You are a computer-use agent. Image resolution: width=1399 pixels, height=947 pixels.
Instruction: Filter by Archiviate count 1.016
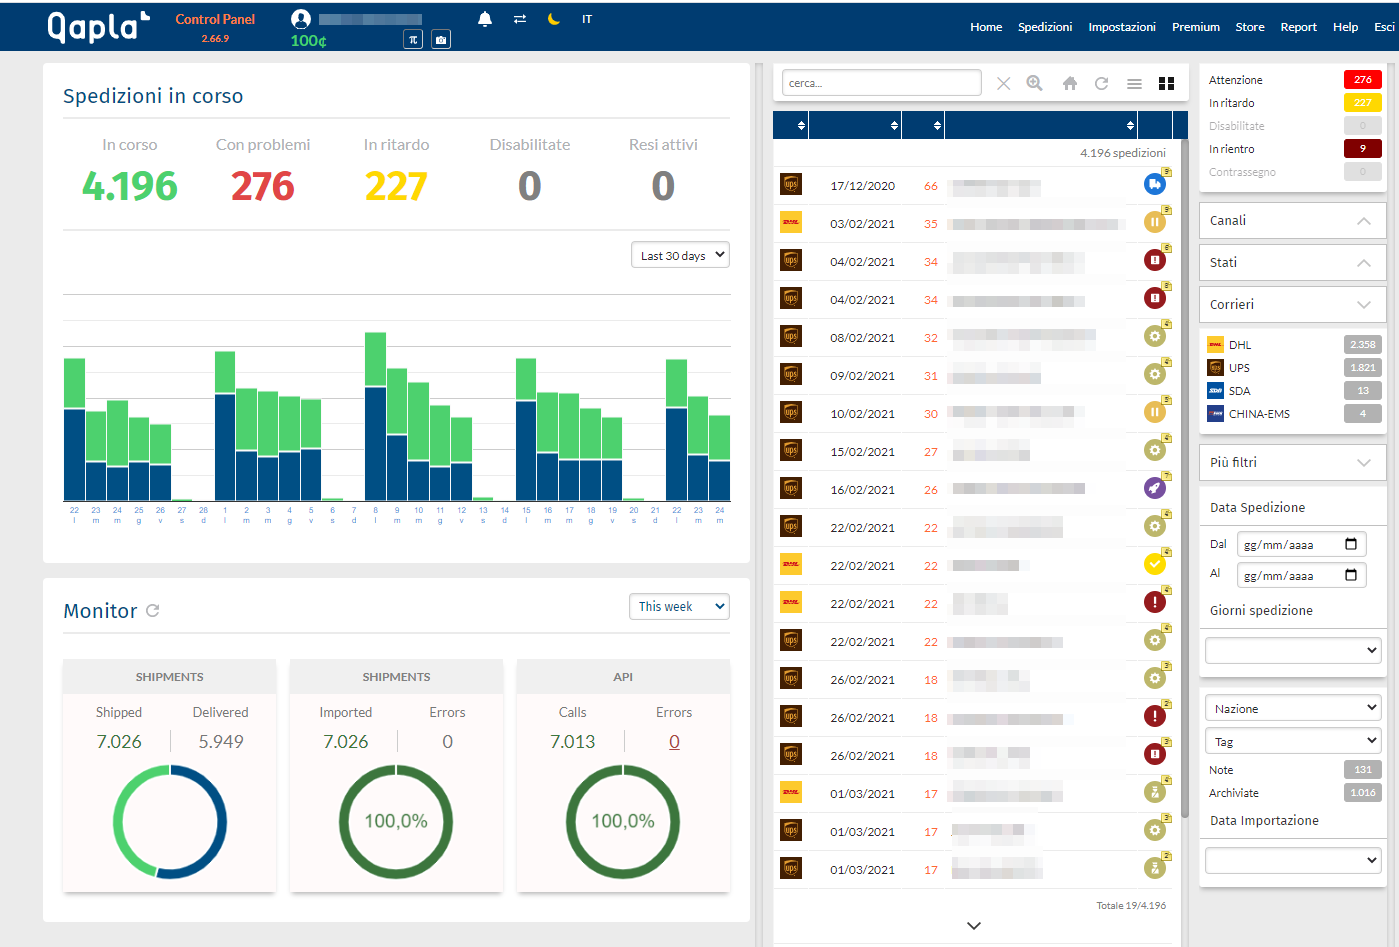click(1362, 792)
